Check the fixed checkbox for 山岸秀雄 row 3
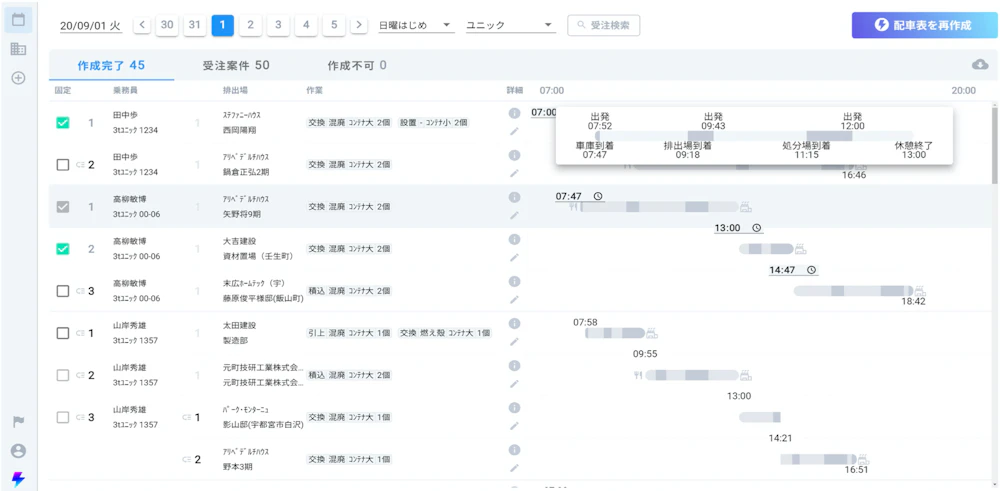Image resolution: width=1000 pixels, height=491 pixels. [62, 417]
